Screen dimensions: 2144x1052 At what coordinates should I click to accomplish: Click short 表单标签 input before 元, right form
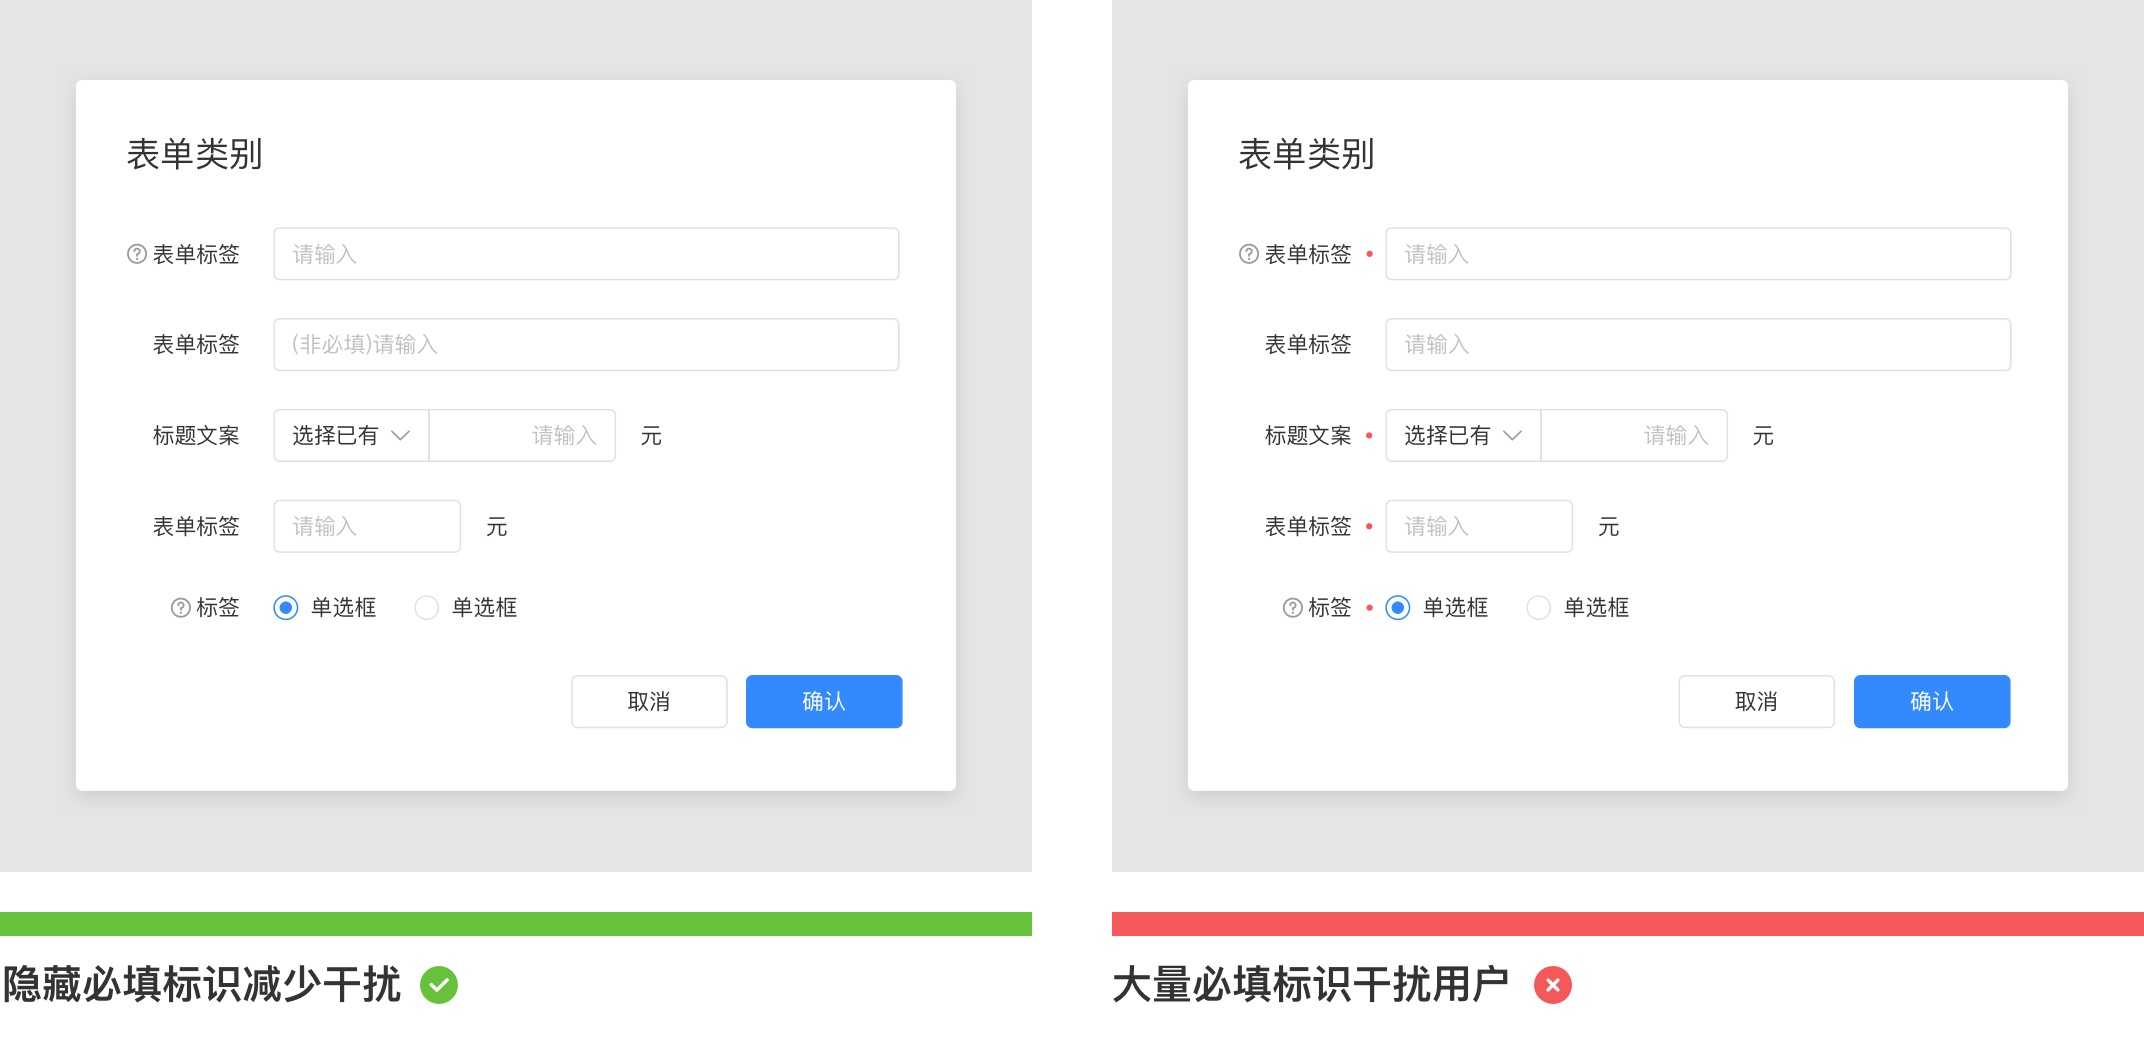click(1478, 526)
